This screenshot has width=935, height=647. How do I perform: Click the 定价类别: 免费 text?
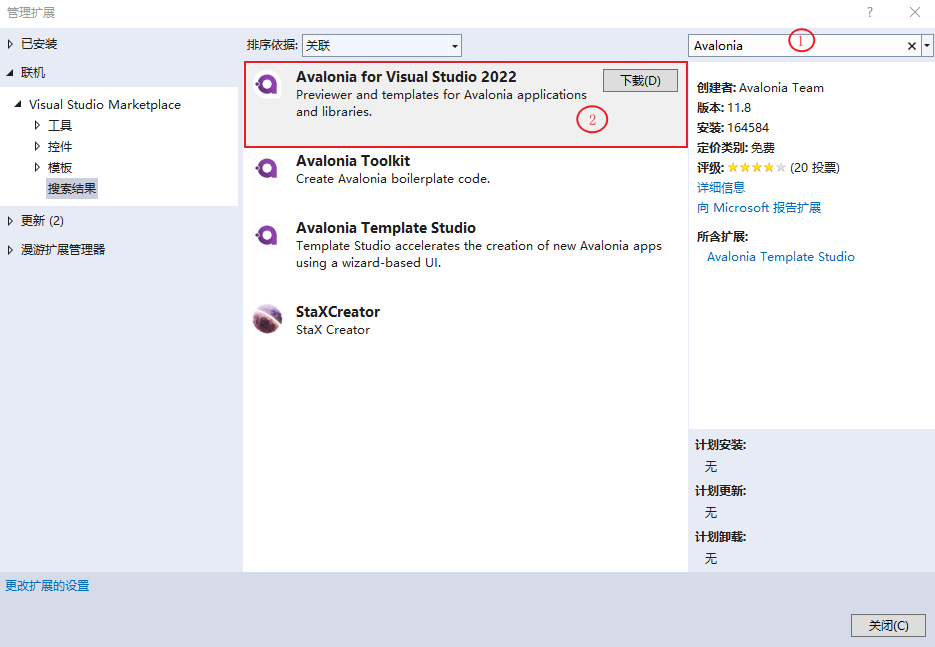click(736, 148)
